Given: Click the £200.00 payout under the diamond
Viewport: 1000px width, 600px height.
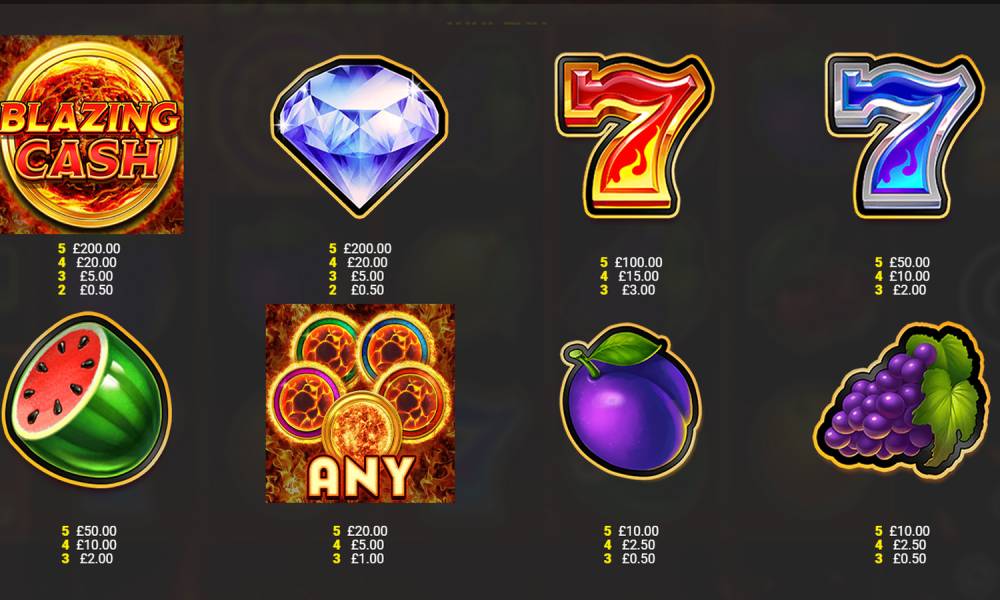Looking at the screenshot, I should [367, 249].
